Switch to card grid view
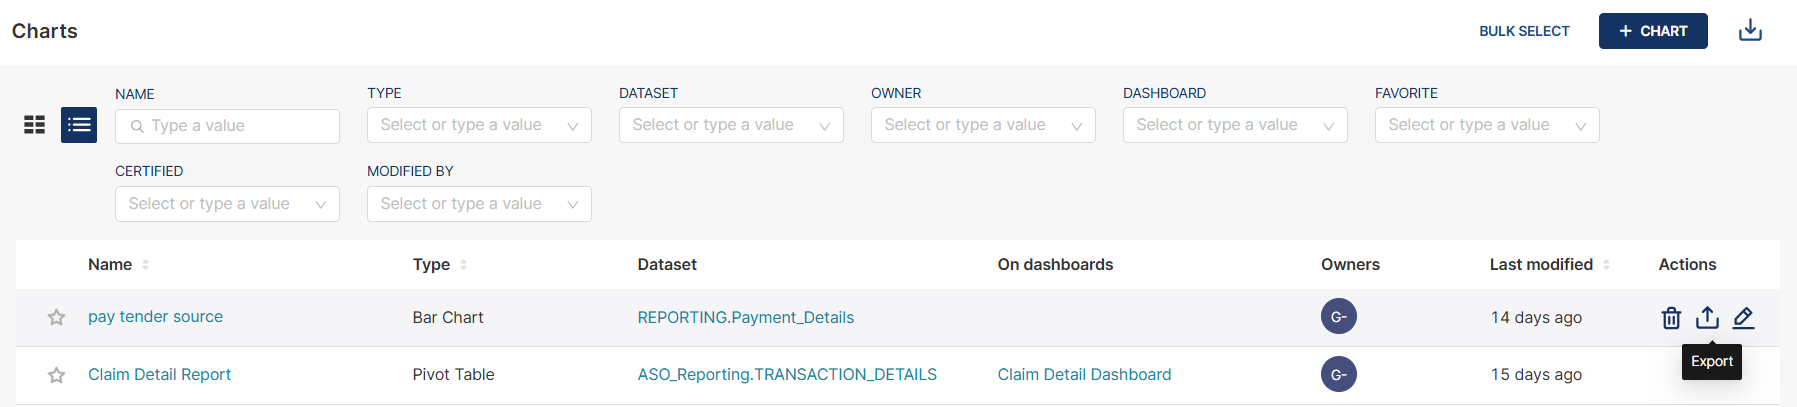 [x=35, y=125]
